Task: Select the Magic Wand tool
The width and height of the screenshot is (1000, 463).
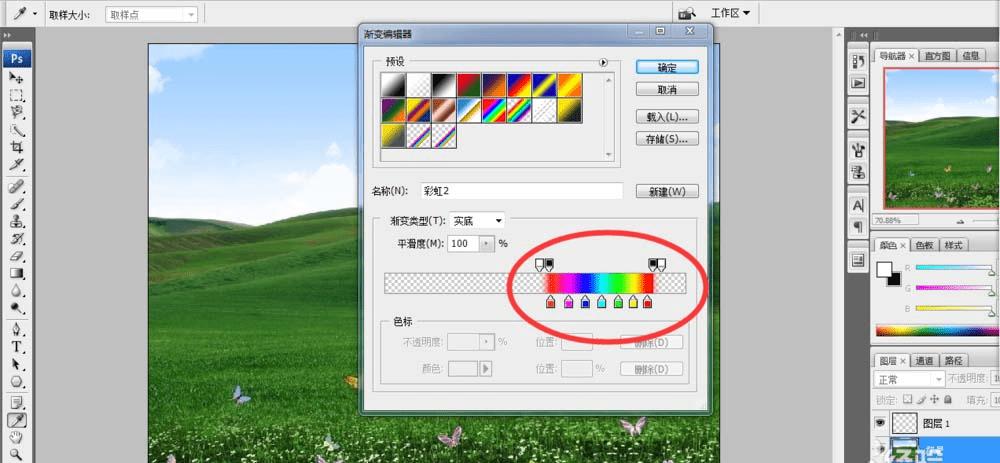Action: (x=17, y=130)
